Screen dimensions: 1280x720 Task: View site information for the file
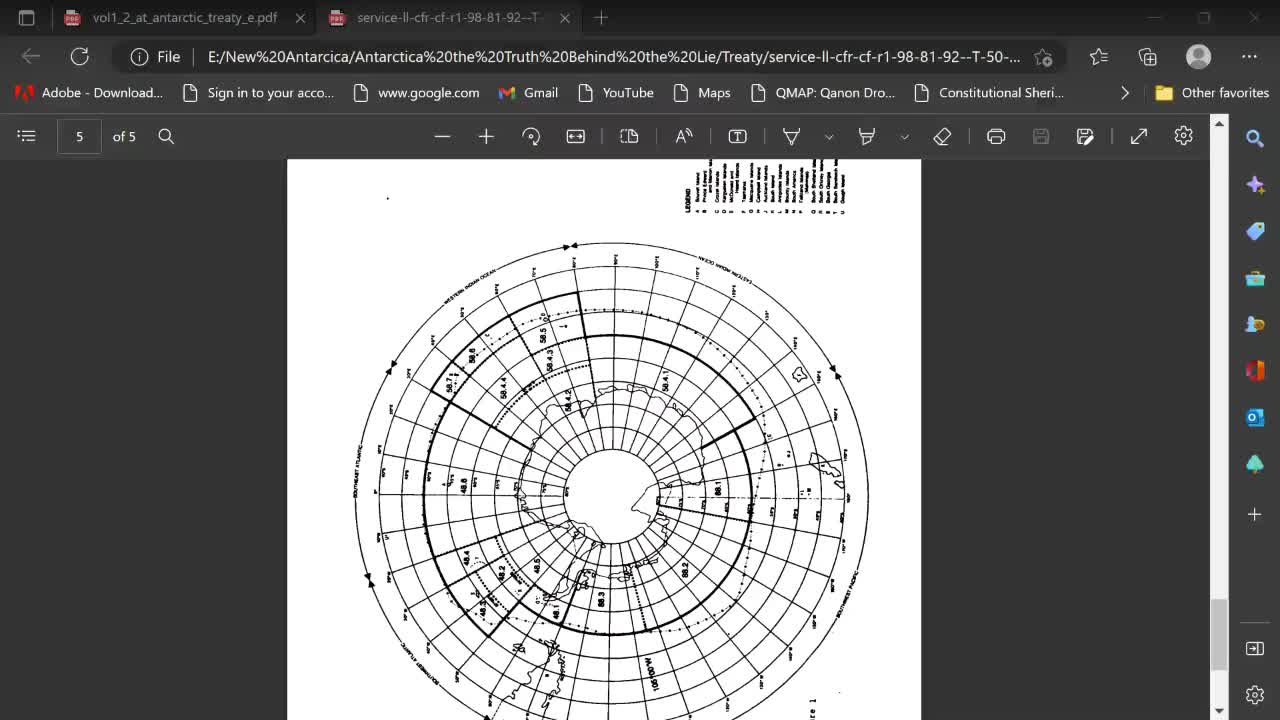click(156, 57)
